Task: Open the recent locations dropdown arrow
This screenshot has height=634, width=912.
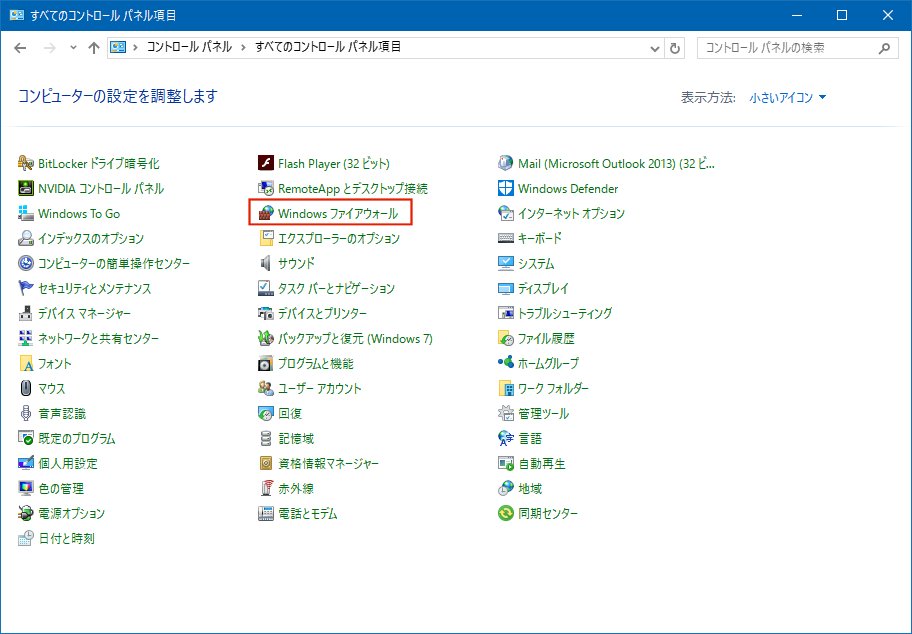Action: (73, 48)
